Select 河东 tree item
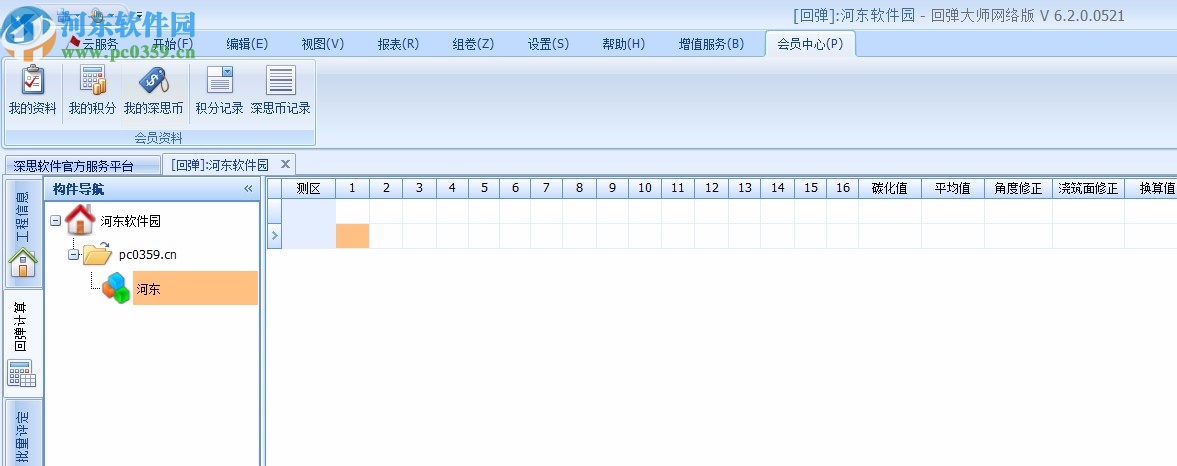Viewport: 1177px width, 466px height. 195,288
